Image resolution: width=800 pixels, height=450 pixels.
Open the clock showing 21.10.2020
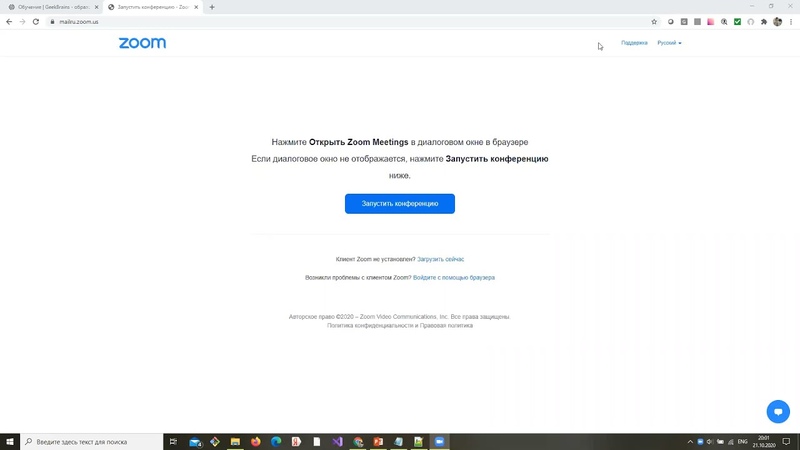[764, 442]
